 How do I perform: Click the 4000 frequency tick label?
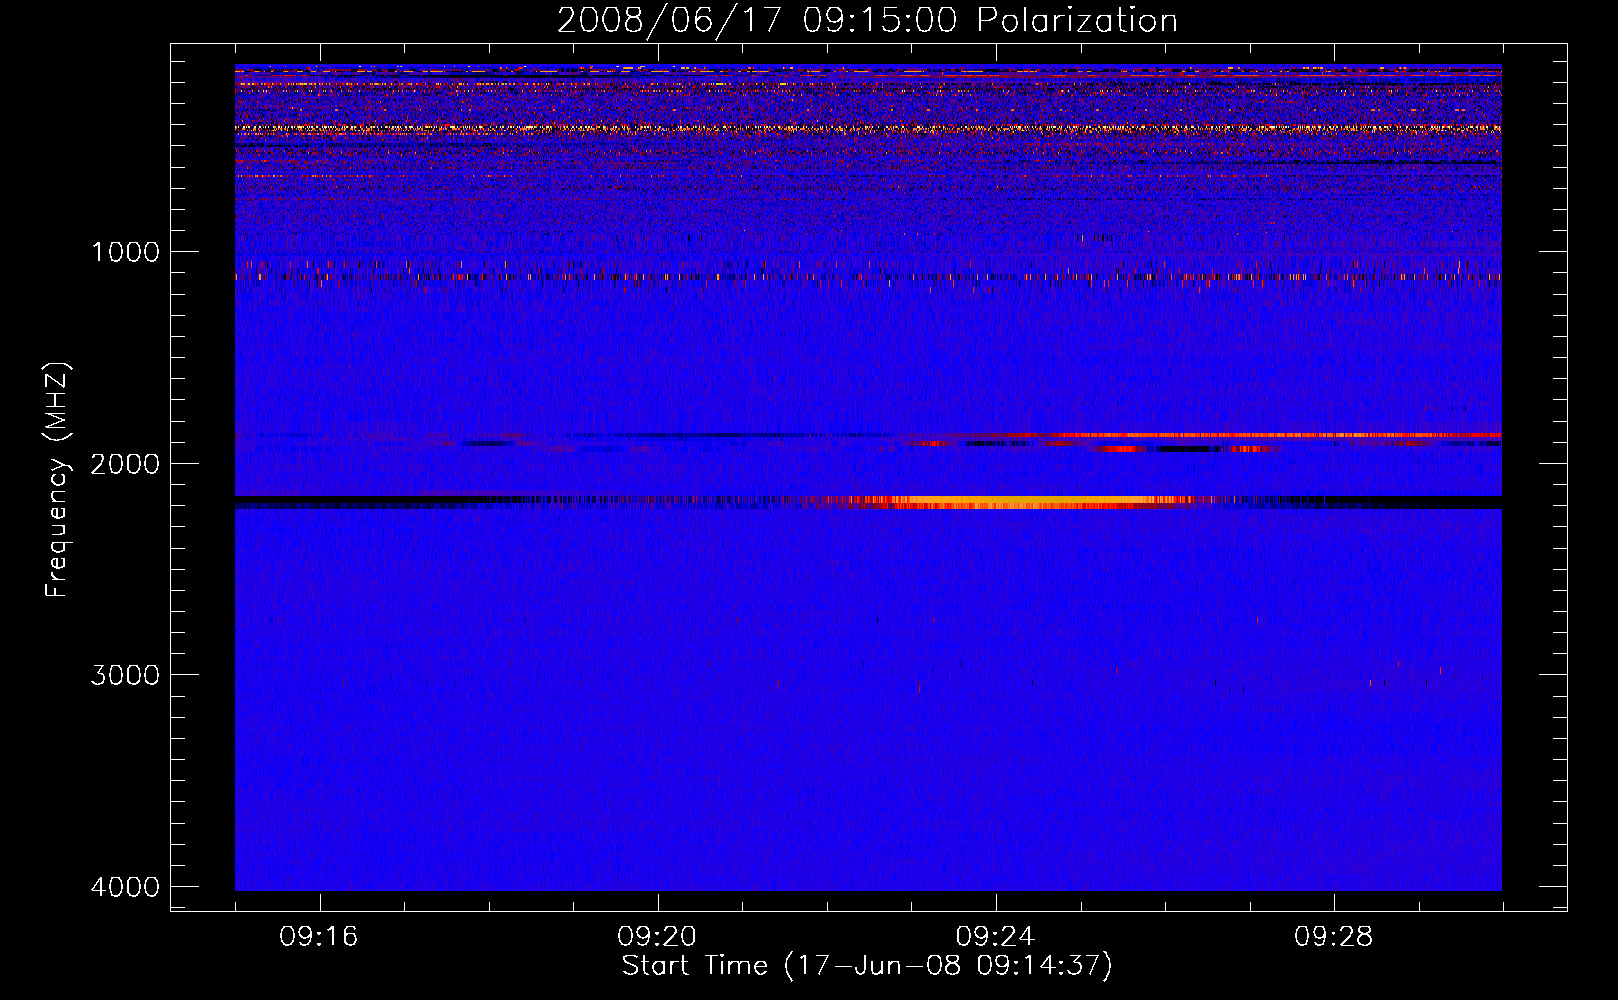point(125,887)
